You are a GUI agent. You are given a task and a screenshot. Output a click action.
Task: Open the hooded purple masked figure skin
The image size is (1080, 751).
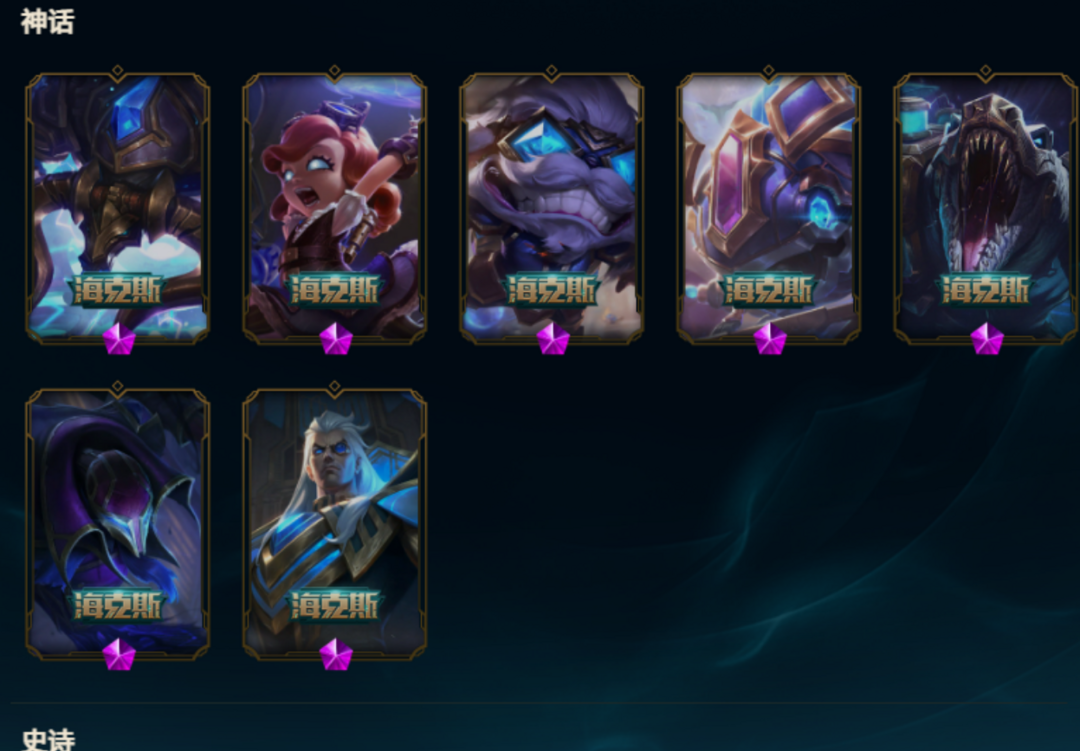[x=118, y=524]
